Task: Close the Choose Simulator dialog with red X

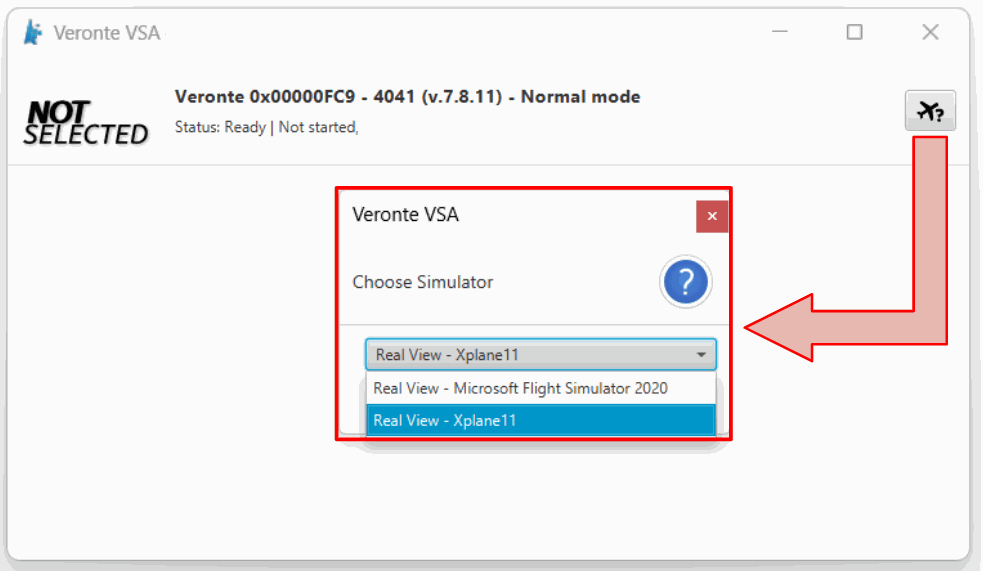Action: tap(712, 216)
